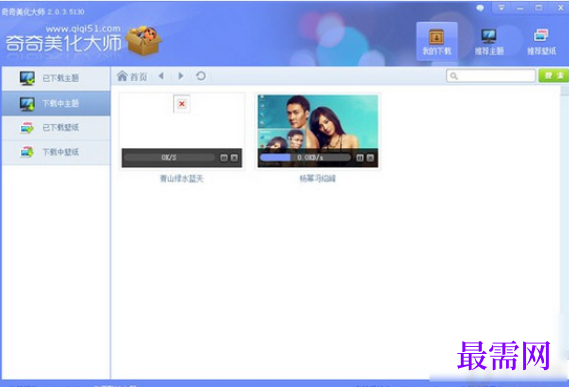Cancel the 杨幂冯绍峰 download
Viewport: 569px width, 387px height.
[x=370, y=158]
